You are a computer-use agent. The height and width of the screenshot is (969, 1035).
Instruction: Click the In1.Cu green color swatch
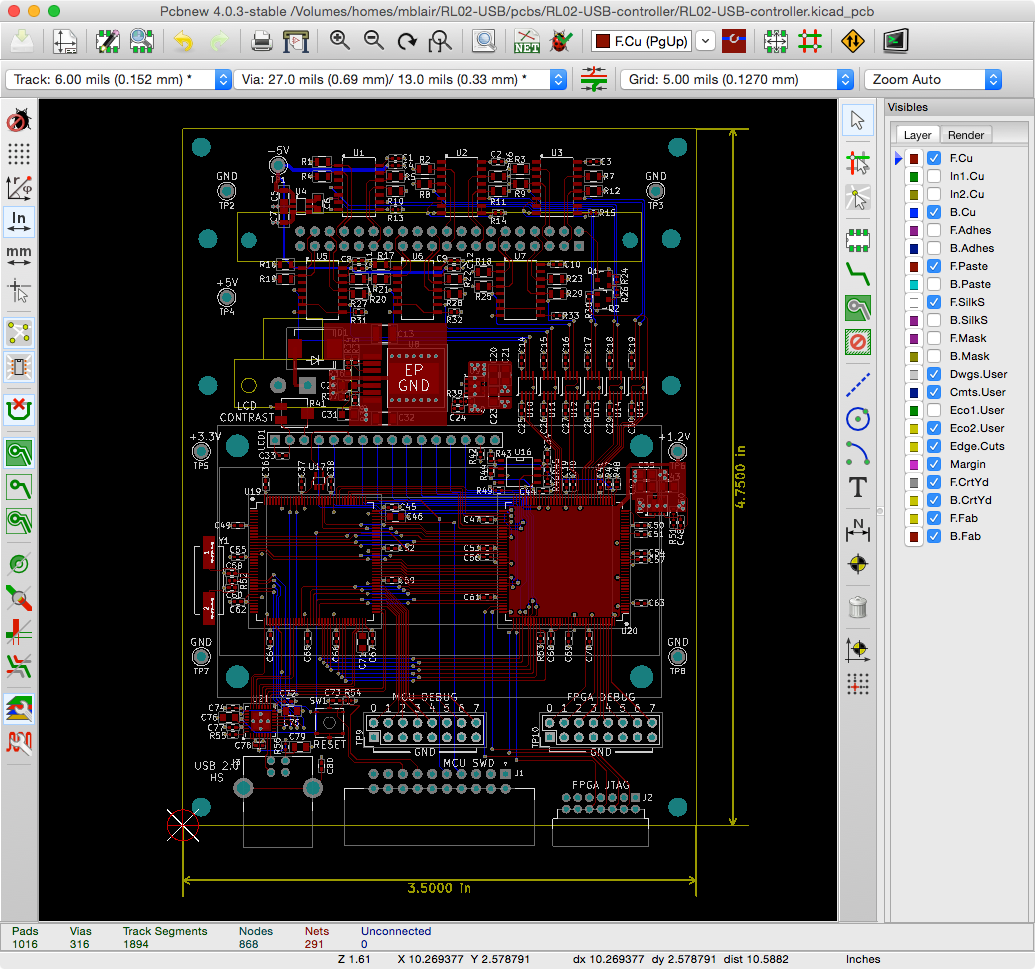pyautogui.click(x=914, y=177)
